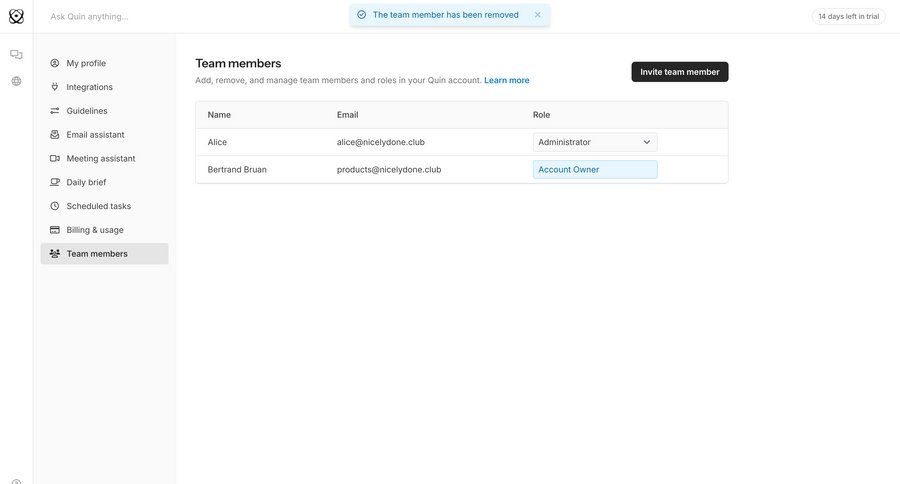Click the products@nicelydone.club email cell
Viewport: 900px width, 484px height.
[389, 169]
